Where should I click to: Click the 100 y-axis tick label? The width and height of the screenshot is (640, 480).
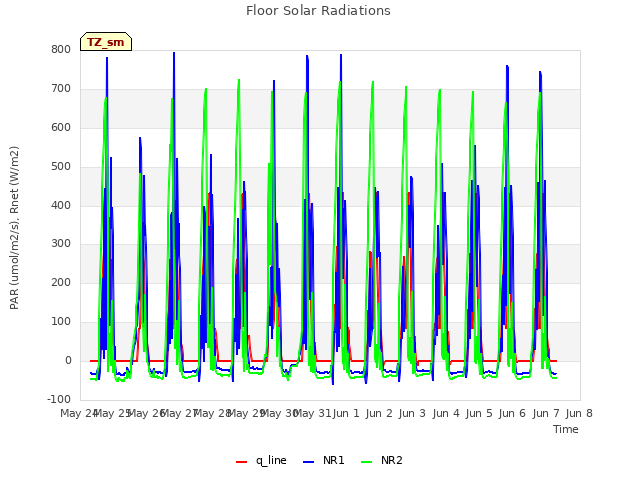click(x=61, y=322)
